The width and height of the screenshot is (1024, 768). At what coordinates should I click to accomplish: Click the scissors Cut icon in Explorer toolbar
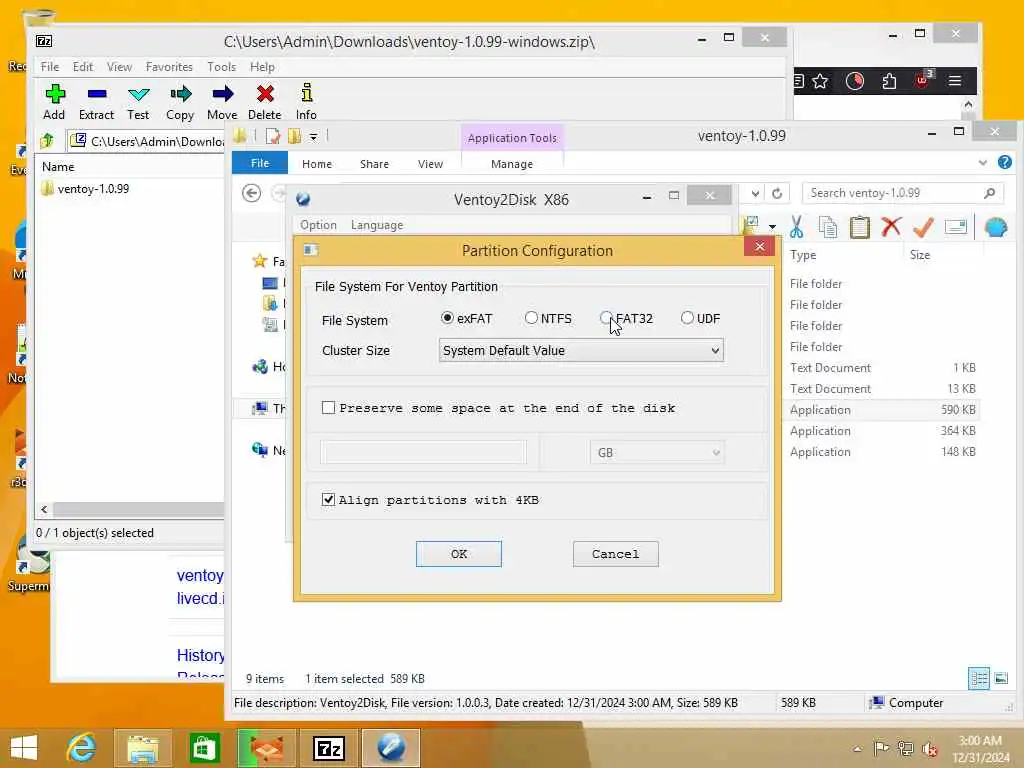click(x=796, y=227)
